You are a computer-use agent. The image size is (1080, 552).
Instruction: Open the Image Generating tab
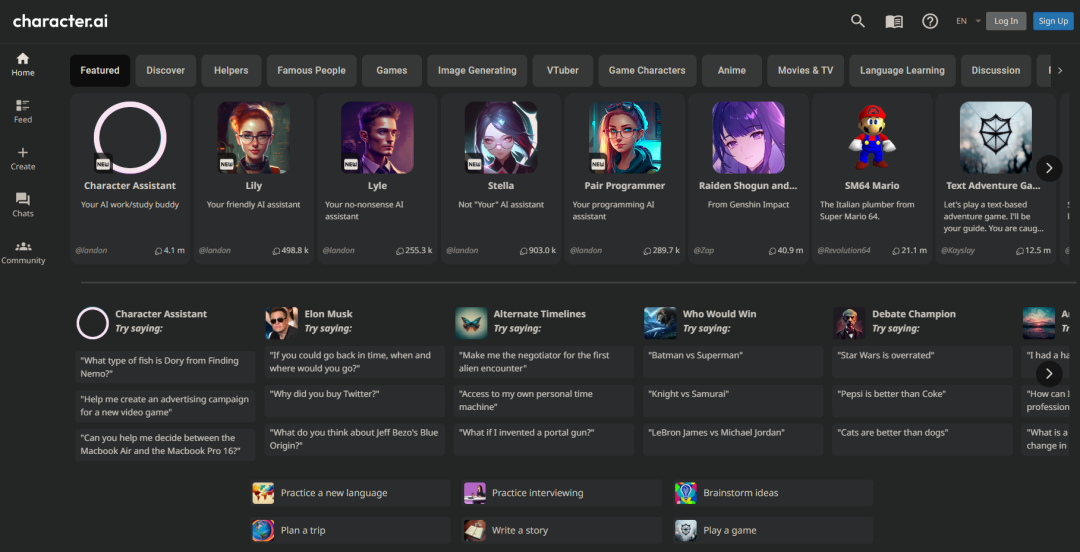coord(477,70)
